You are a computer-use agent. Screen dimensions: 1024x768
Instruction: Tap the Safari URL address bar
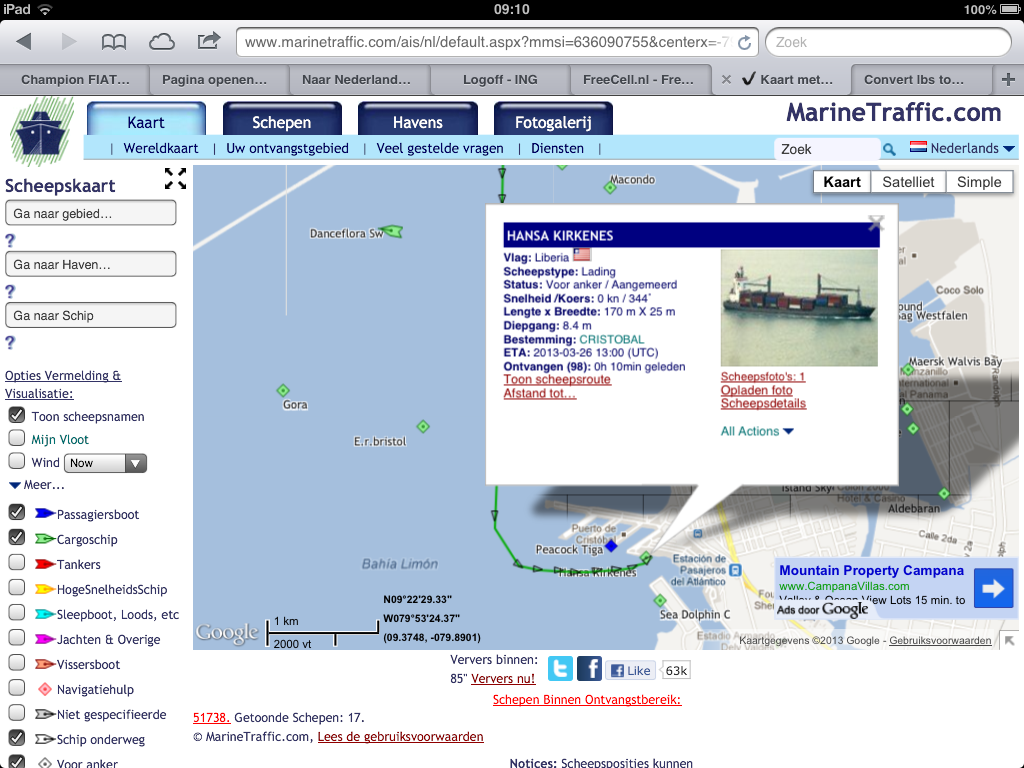496,42
